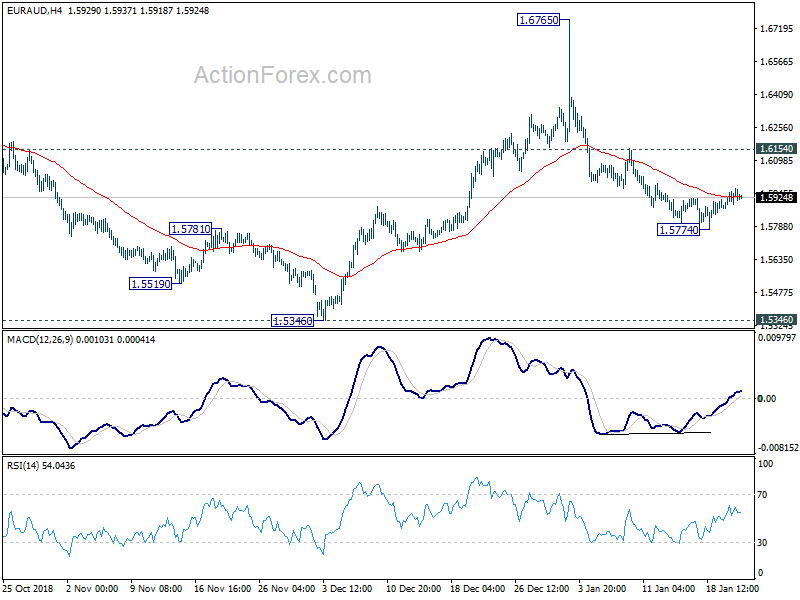Click the RSI 100 scale value
This screenshot has width=800, height=600.
[x=766, y=464]
